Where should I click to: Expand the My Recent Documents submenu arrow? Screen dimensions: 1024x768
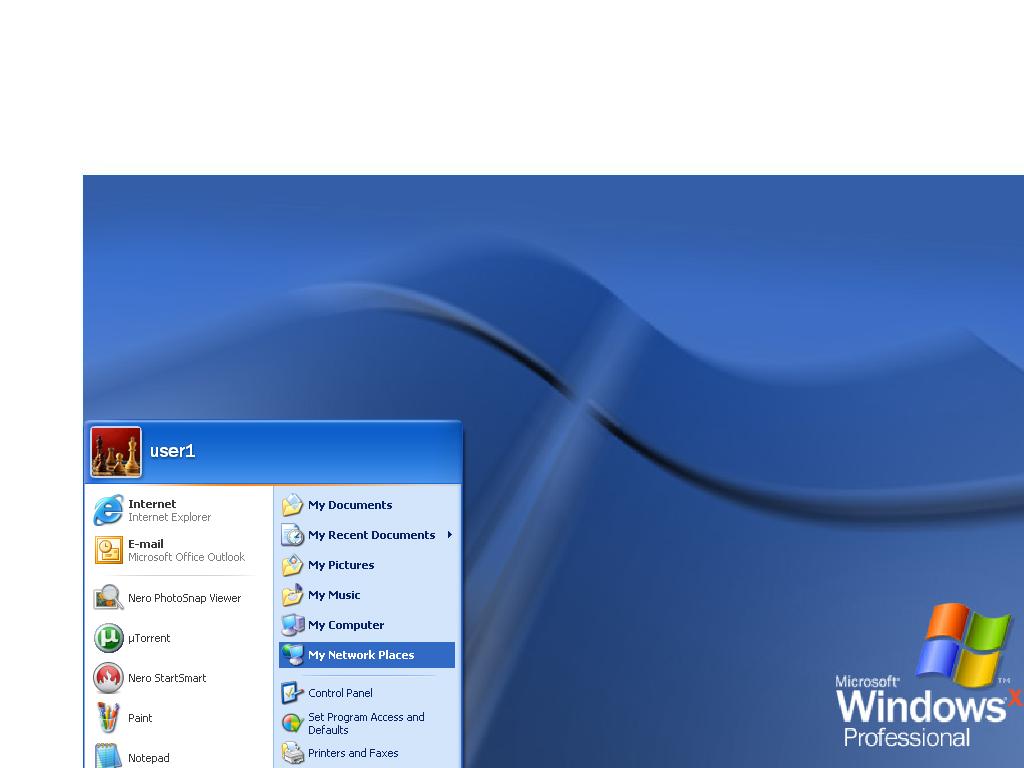tap(450, 535)
